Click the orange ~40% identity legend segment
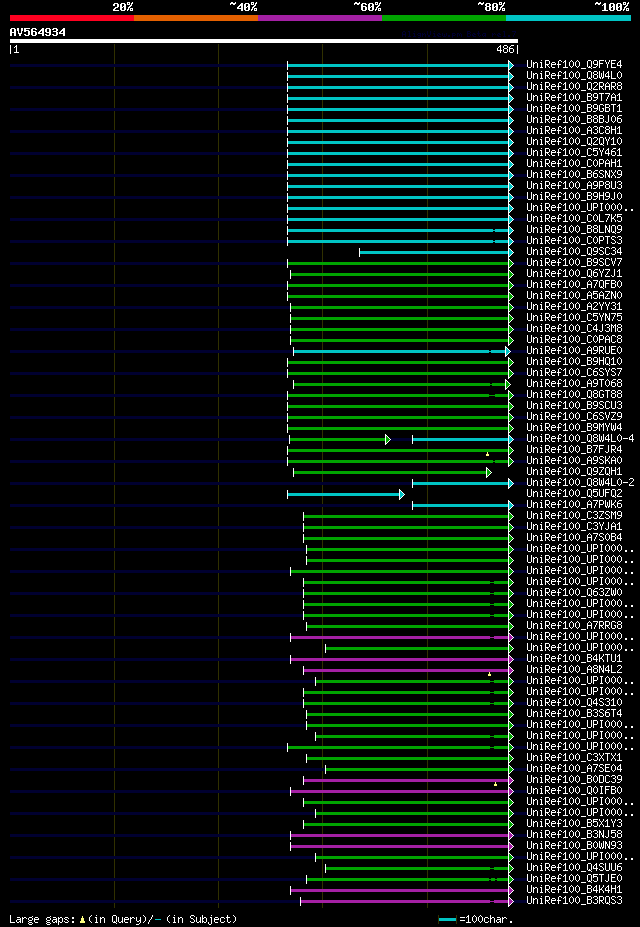The height and width of the screenshot is (927, 640). pos(196,18)
